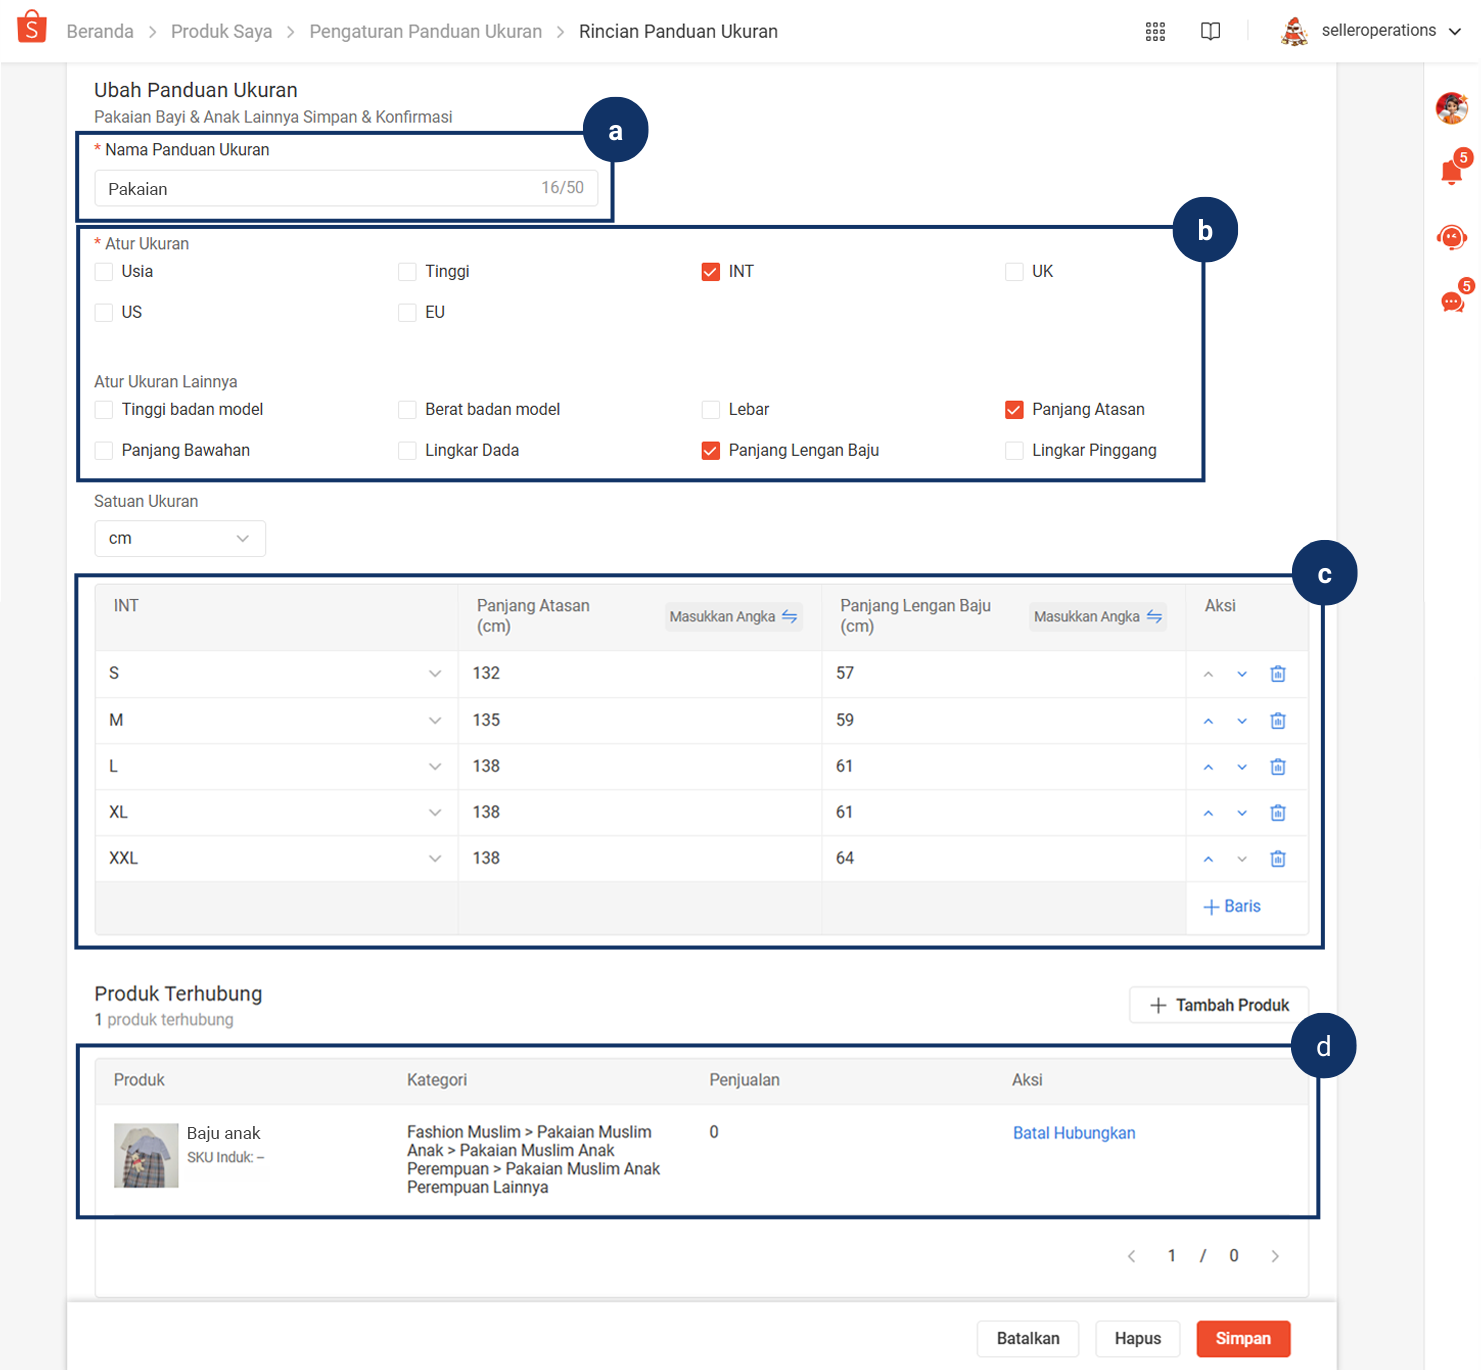The width and height of the screenshot is (1481, 1370).
Task: Move the M row up
Action: (x=1208, y=721)
